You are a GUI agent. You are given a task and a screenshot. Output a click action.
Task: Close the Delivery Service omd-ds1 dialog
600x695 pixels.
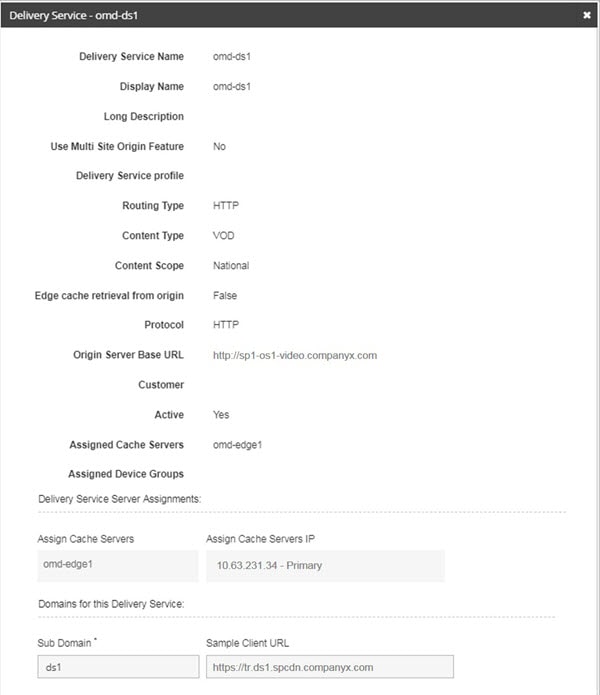(x=587, y=15)
